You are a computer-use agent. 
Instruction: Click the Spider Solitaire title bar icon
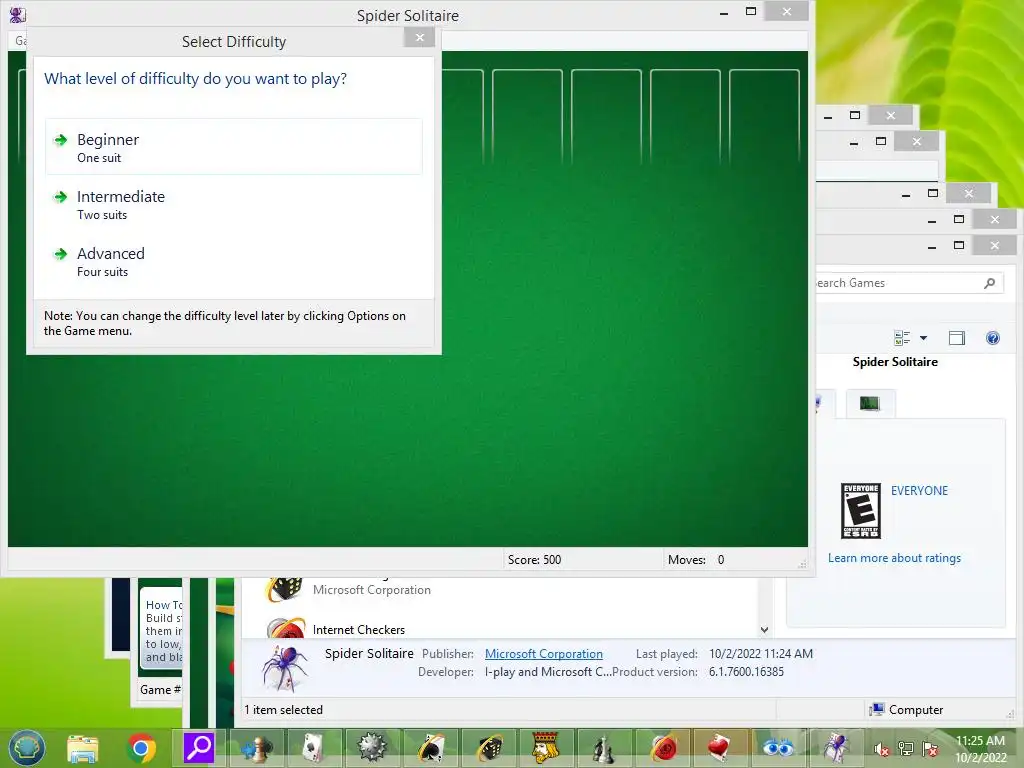(17, 14)
